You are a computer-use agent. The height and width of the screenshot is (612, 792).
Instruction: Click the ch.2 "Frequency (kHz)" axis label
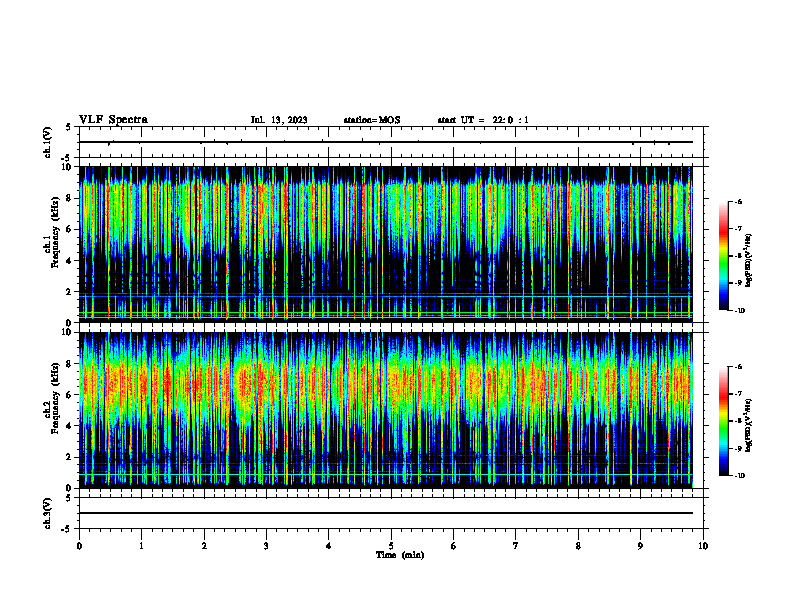click(54, 398)
